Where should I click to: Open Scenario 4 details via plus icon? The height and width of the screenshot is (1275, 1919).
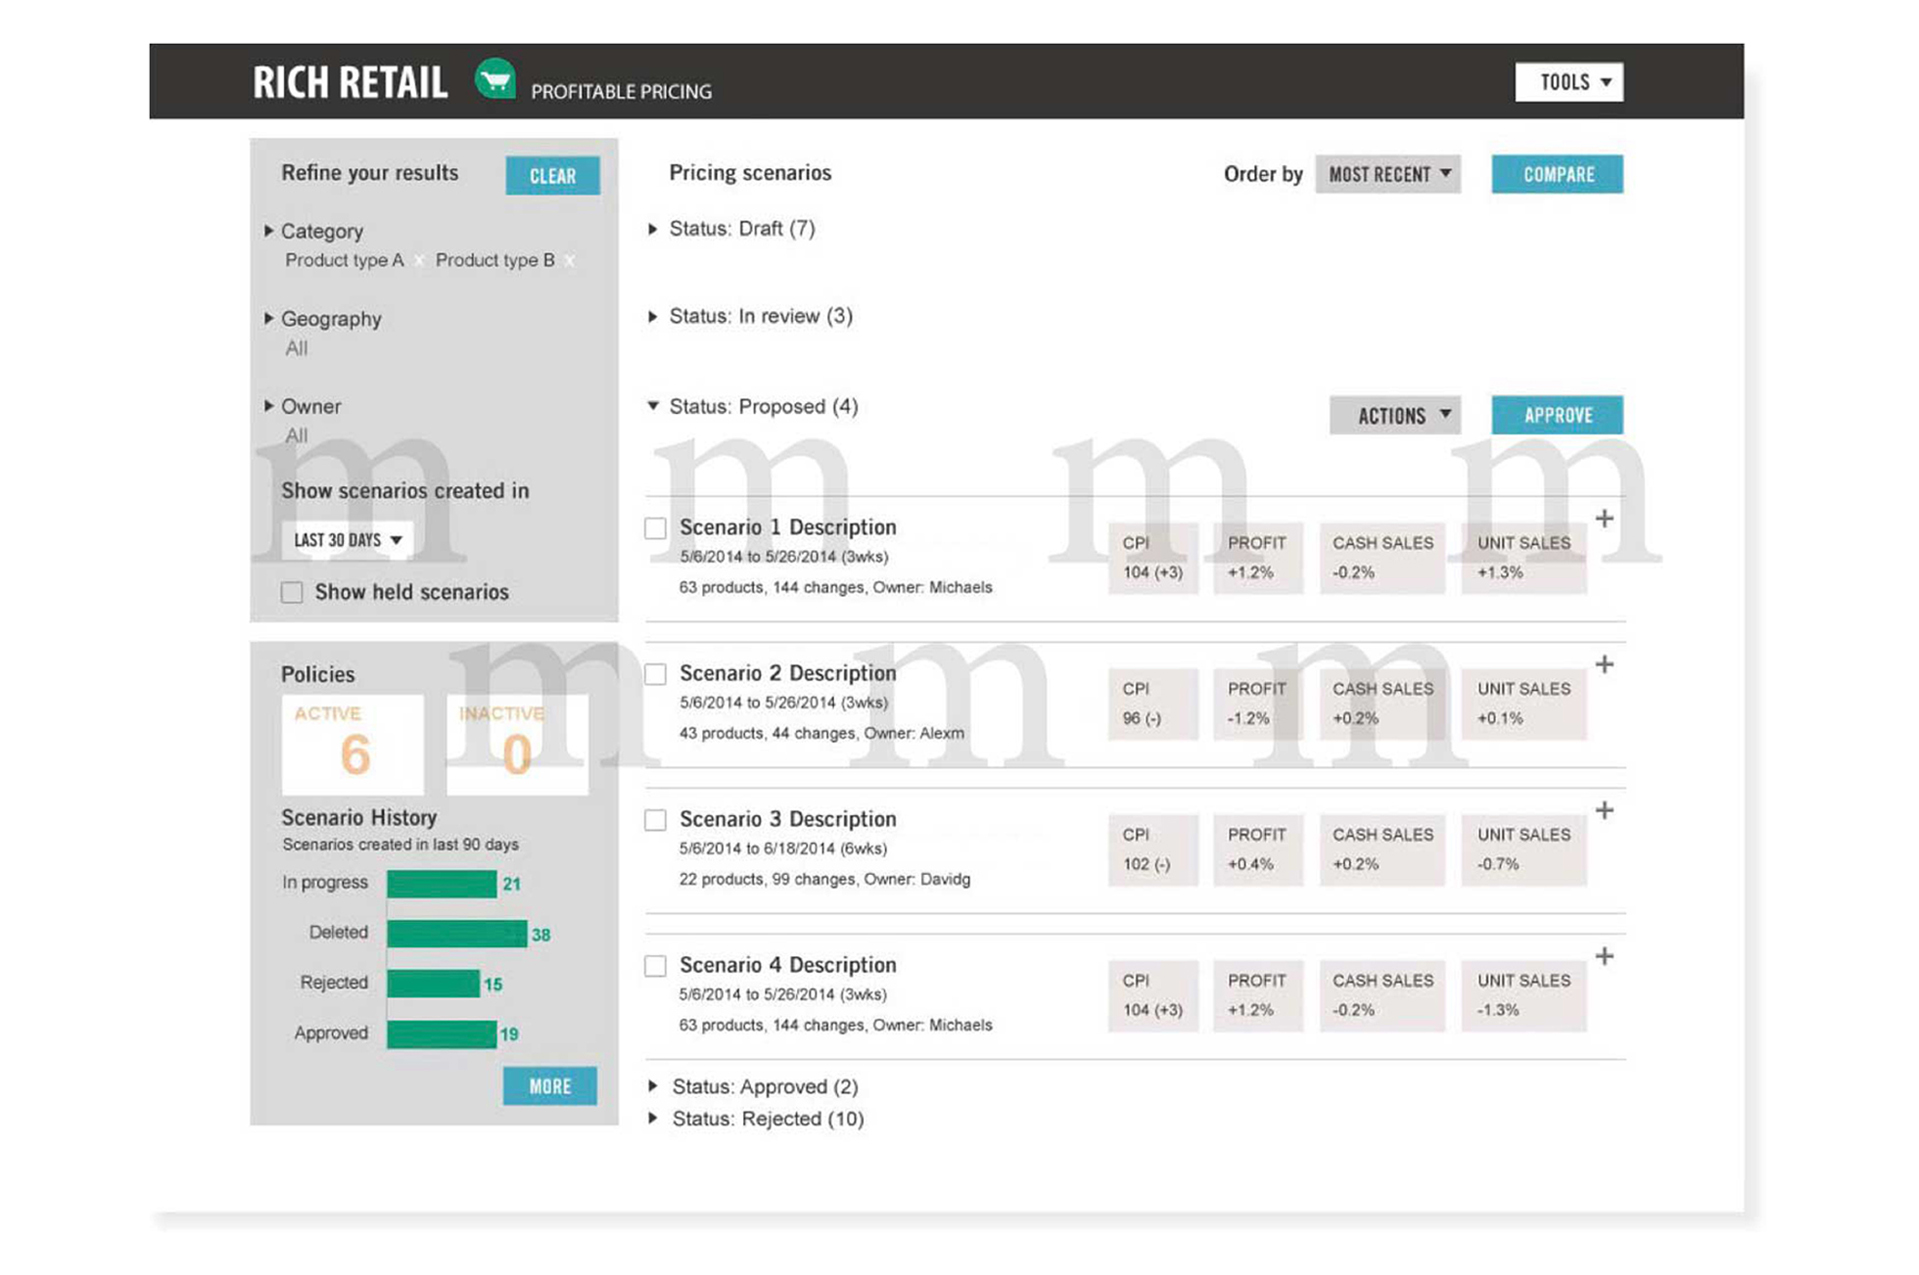[x=1604, y=957]
